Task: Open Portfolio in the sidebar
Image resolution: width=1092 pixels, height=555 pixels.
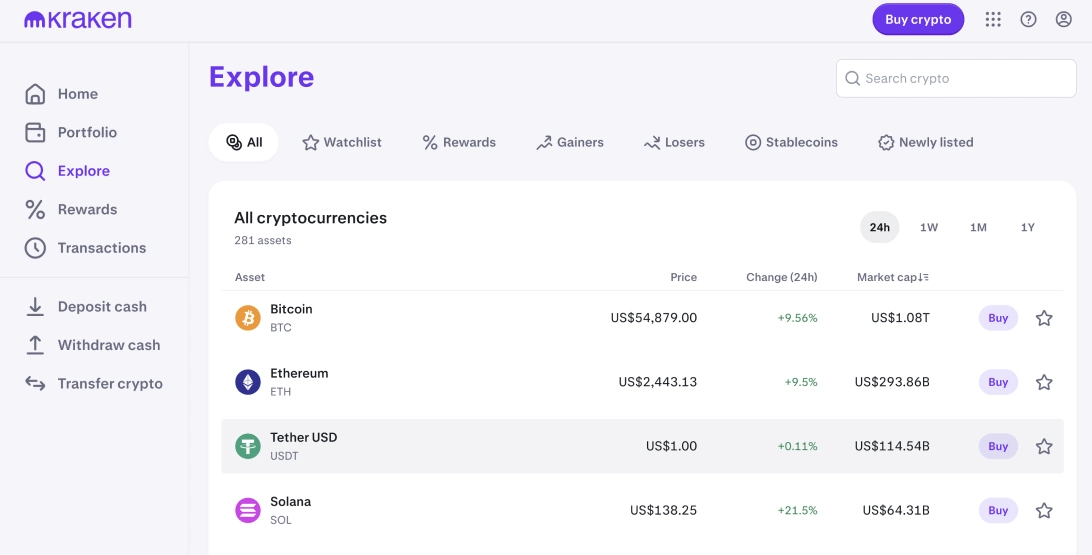Action: coord(87,132)
